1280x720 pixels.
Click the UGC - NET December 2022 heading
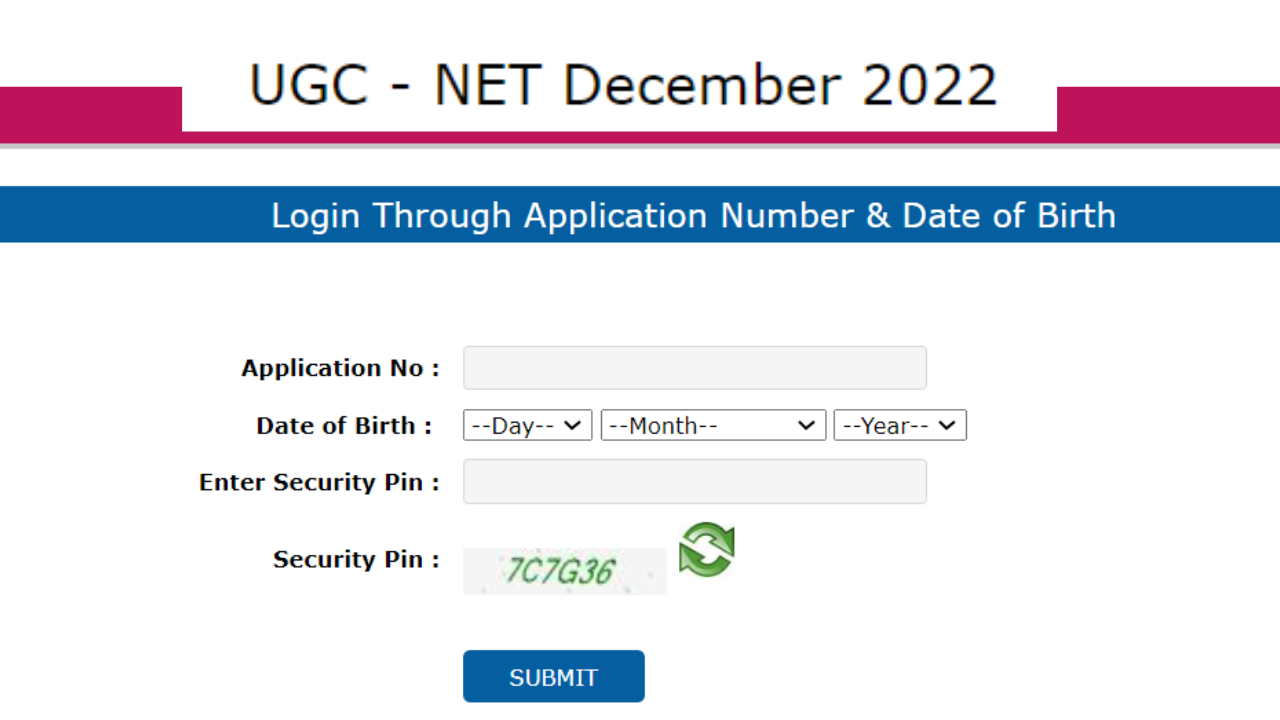point(623,85)
